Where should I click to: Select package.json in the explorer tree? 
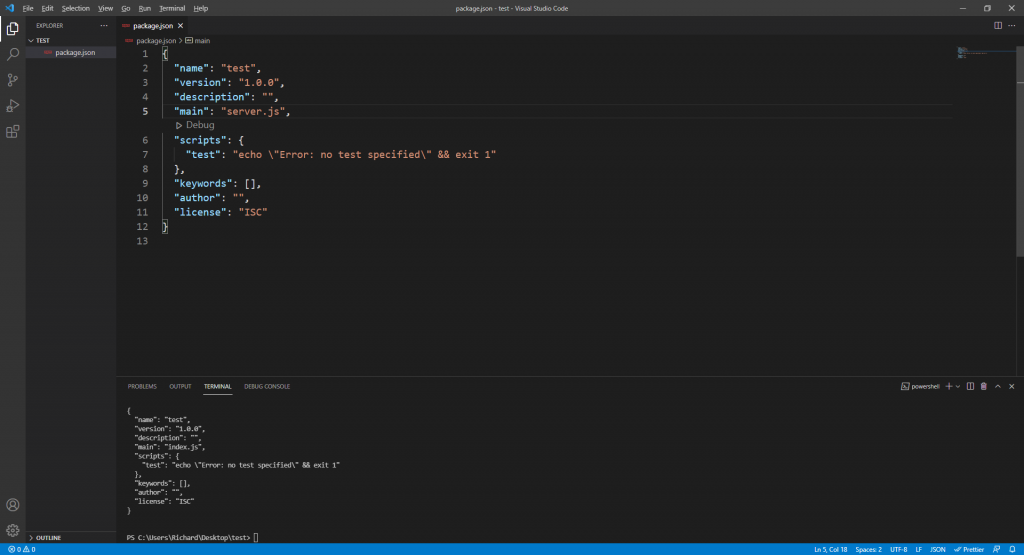(71, 52)
